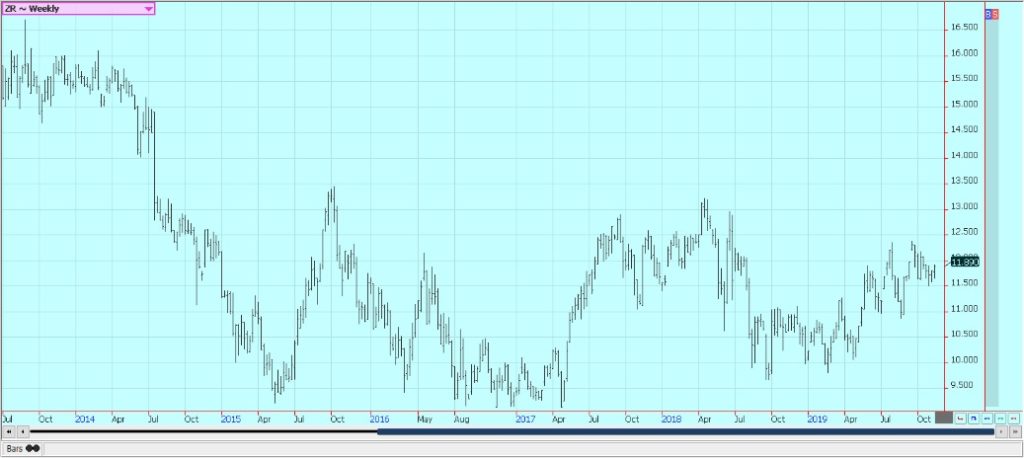Click the 12.500 price label

964,232
